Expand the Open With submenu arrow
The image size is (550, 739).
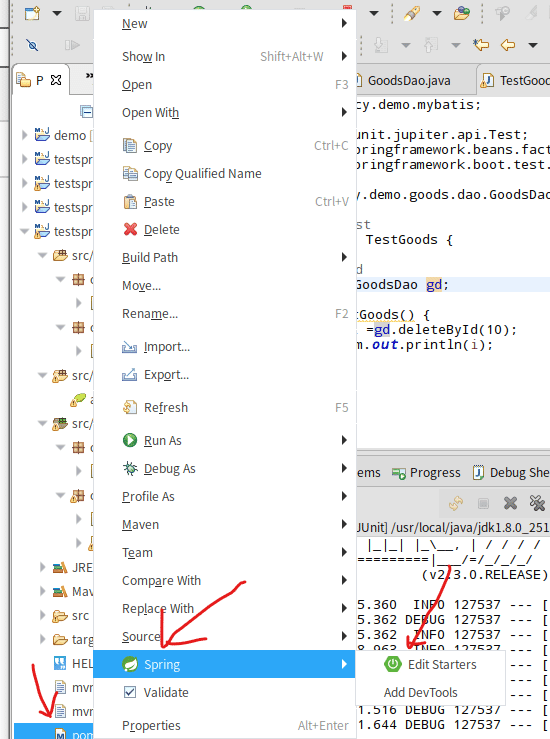tap(345, 112)
